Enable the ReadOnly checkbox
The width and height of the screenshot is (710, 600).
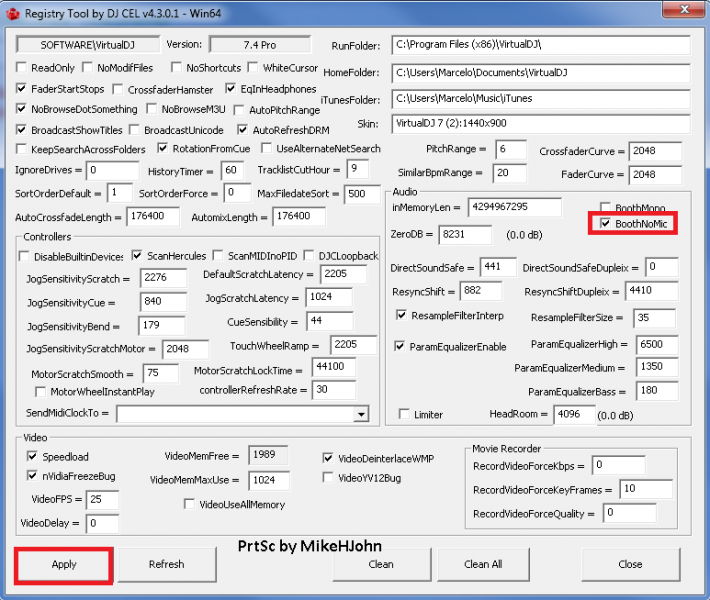(x=21, y=67)
